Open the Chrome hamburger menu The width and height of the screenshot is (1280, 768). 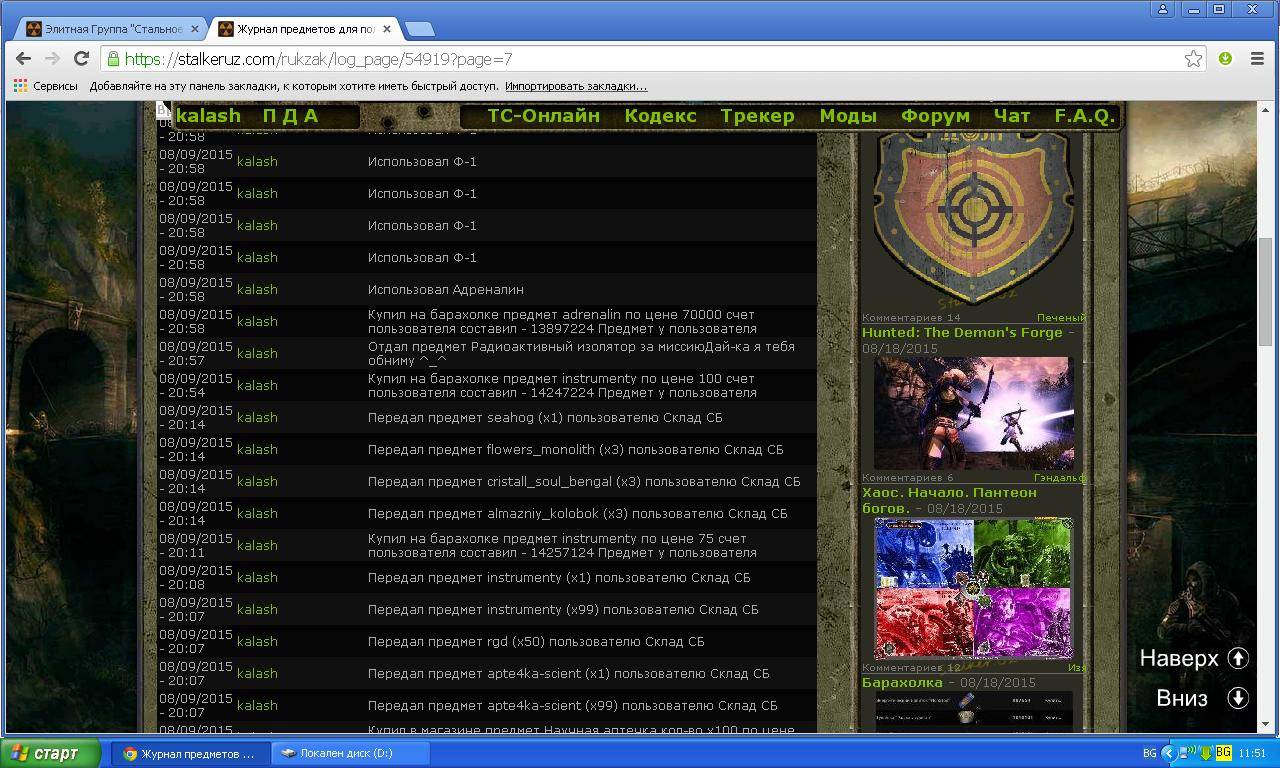[x=1258, y=59]
